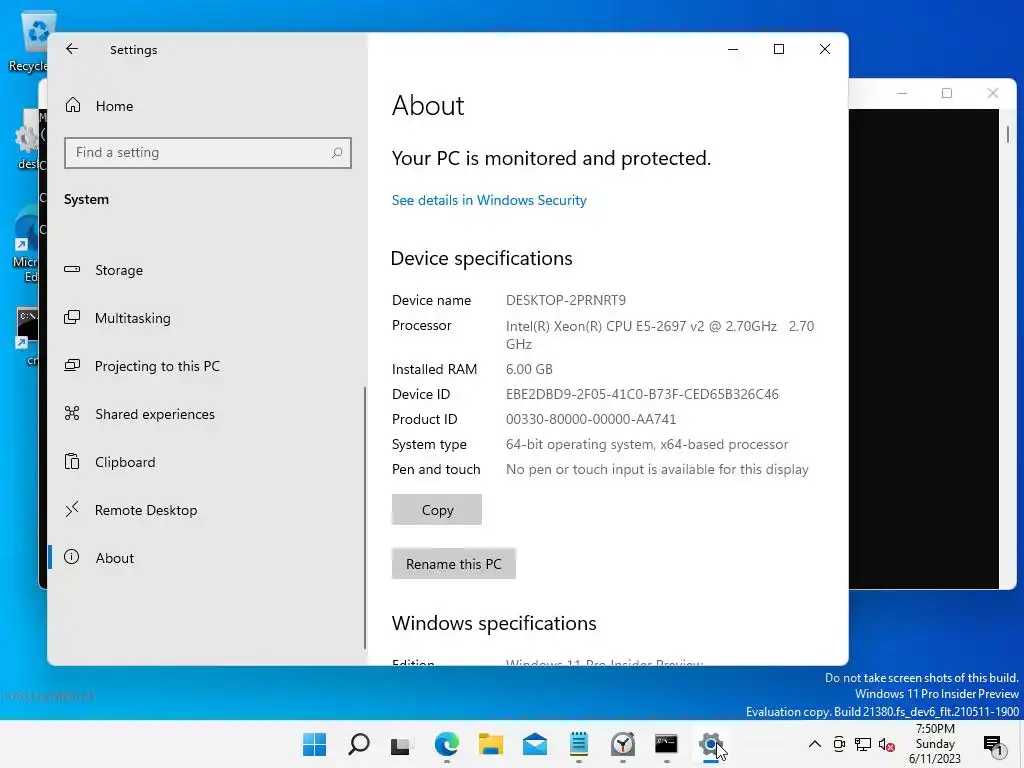Viewport: 1024px width, 768px height.
Task: Open Task View on taskbar
Action: tap(402, 744)
